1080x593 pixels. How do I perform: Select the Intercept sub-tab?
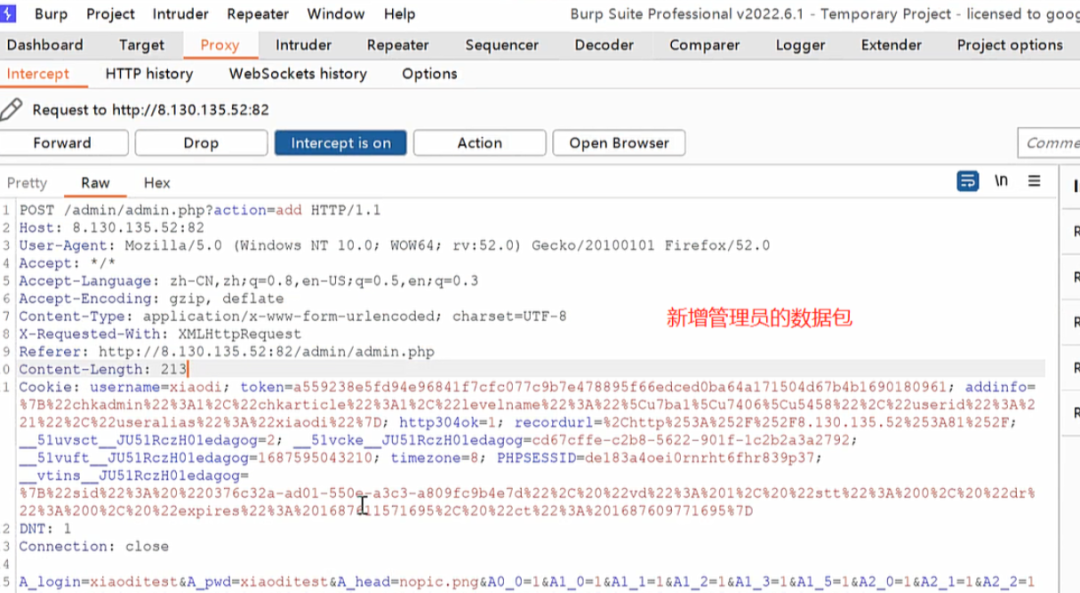click(x=38, y=74)
